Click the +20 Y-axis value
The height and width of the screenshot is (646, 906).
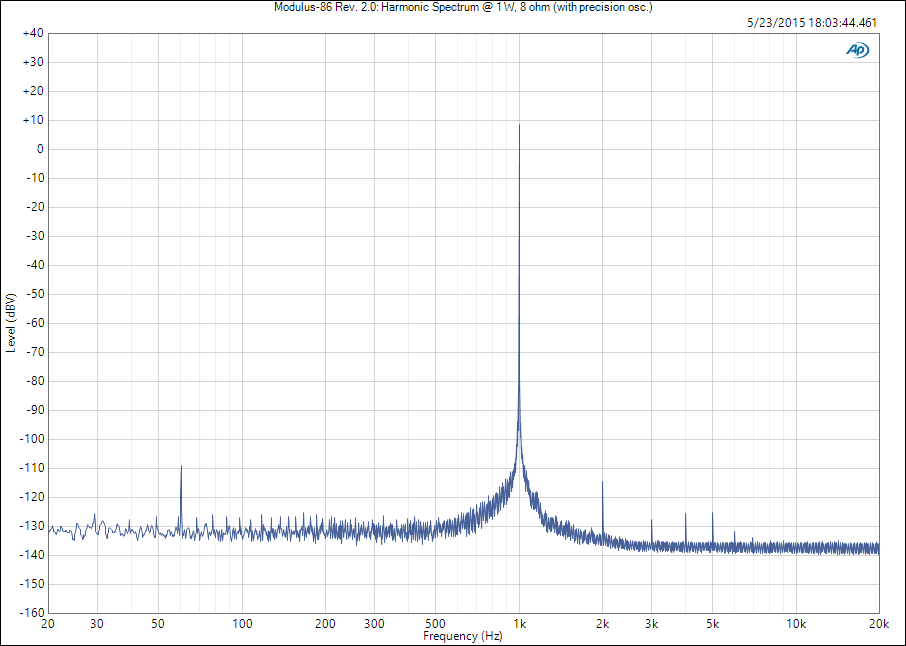33,91
